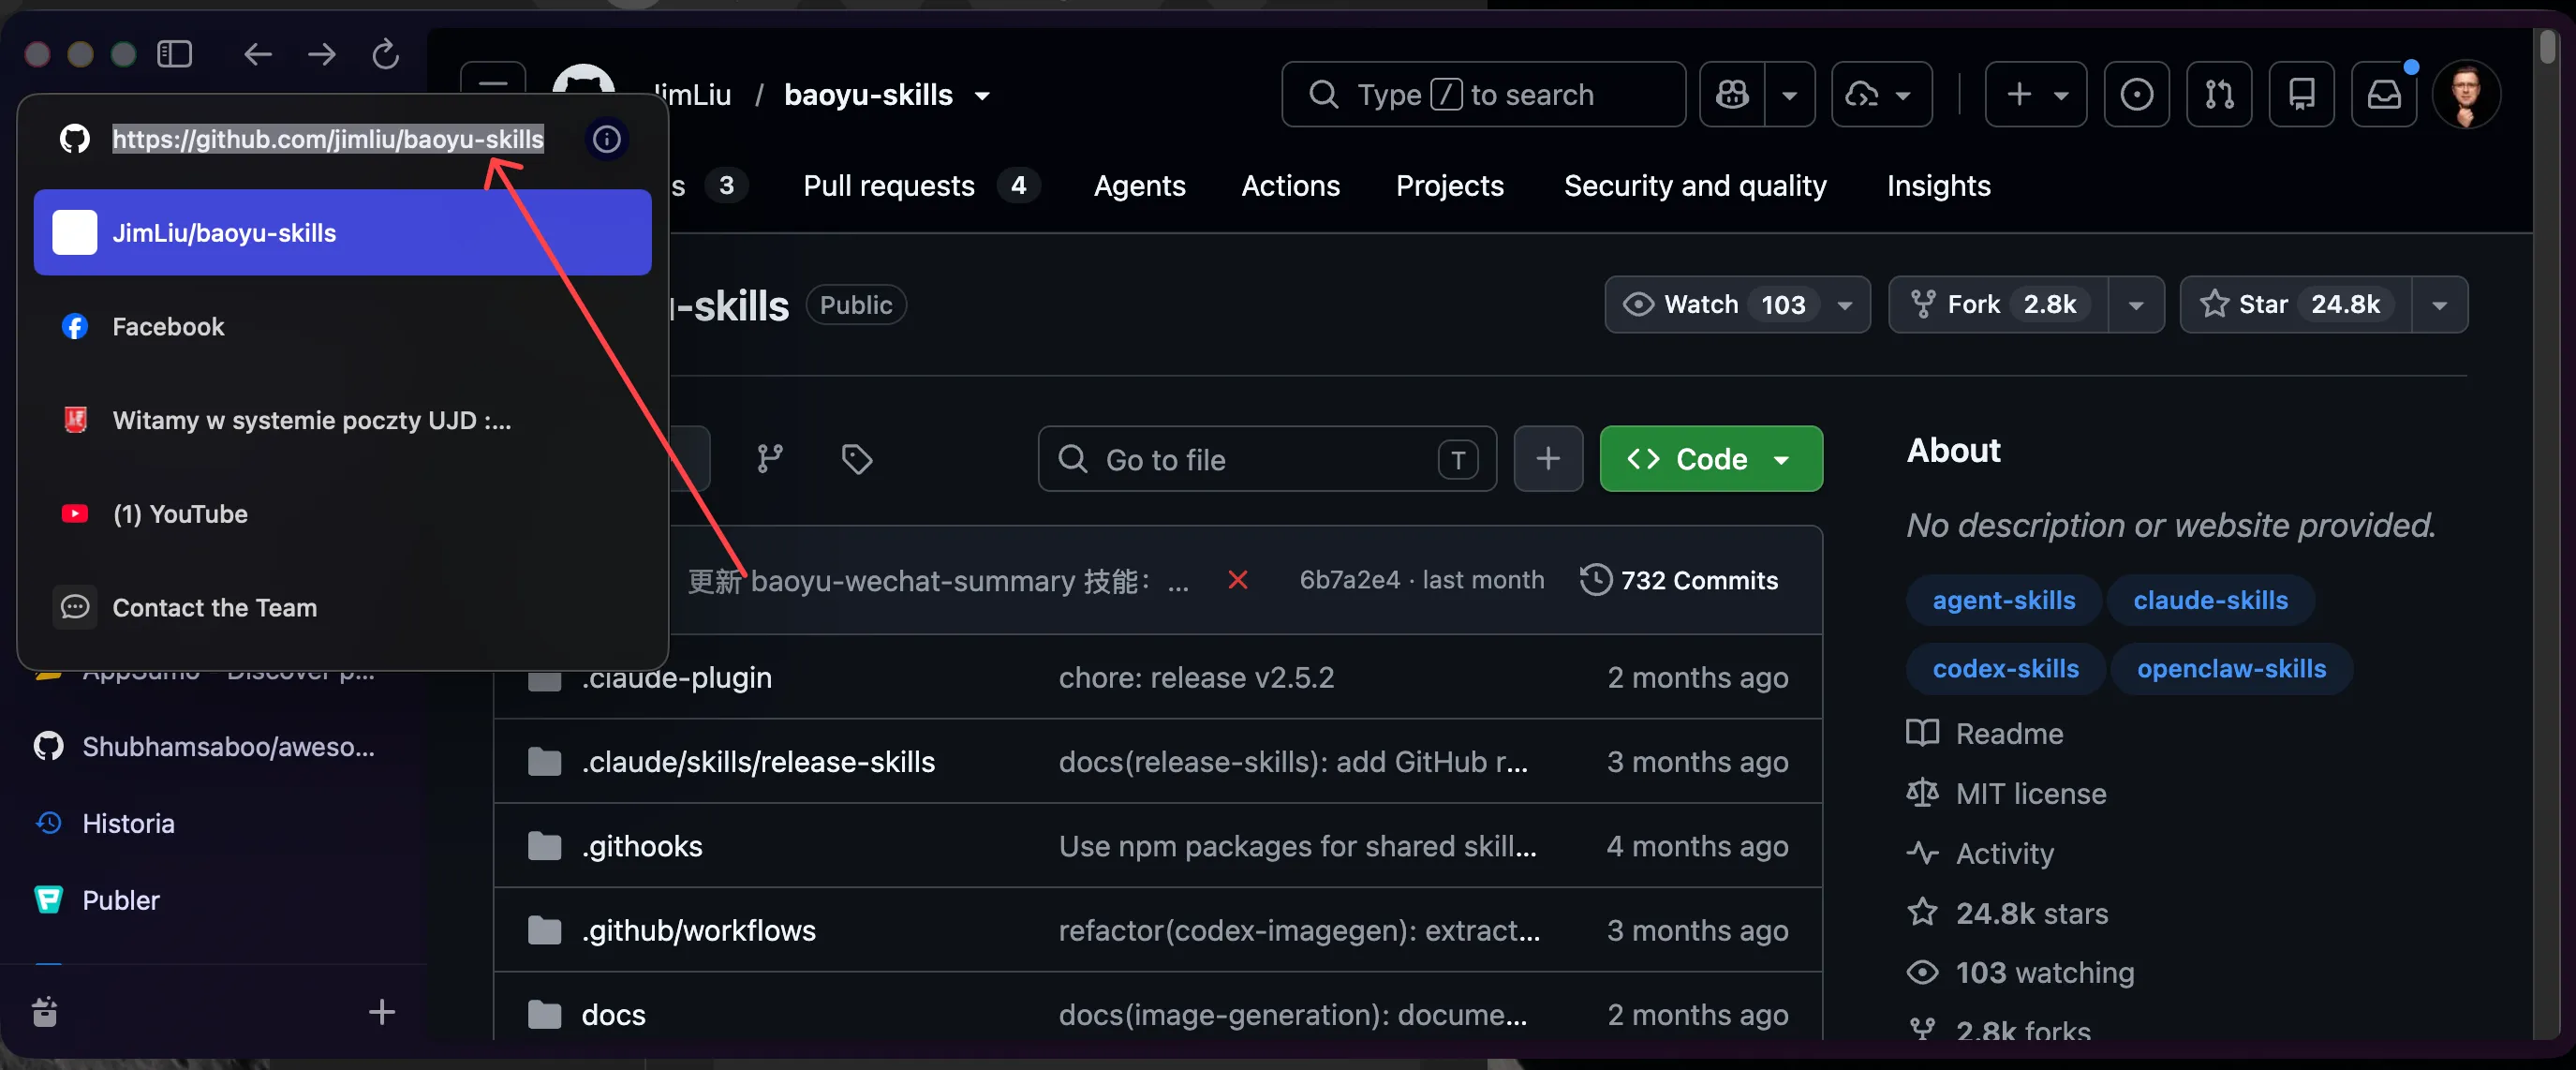
Task: Switch to the Actions tab
Action: tap(1290, 186)
